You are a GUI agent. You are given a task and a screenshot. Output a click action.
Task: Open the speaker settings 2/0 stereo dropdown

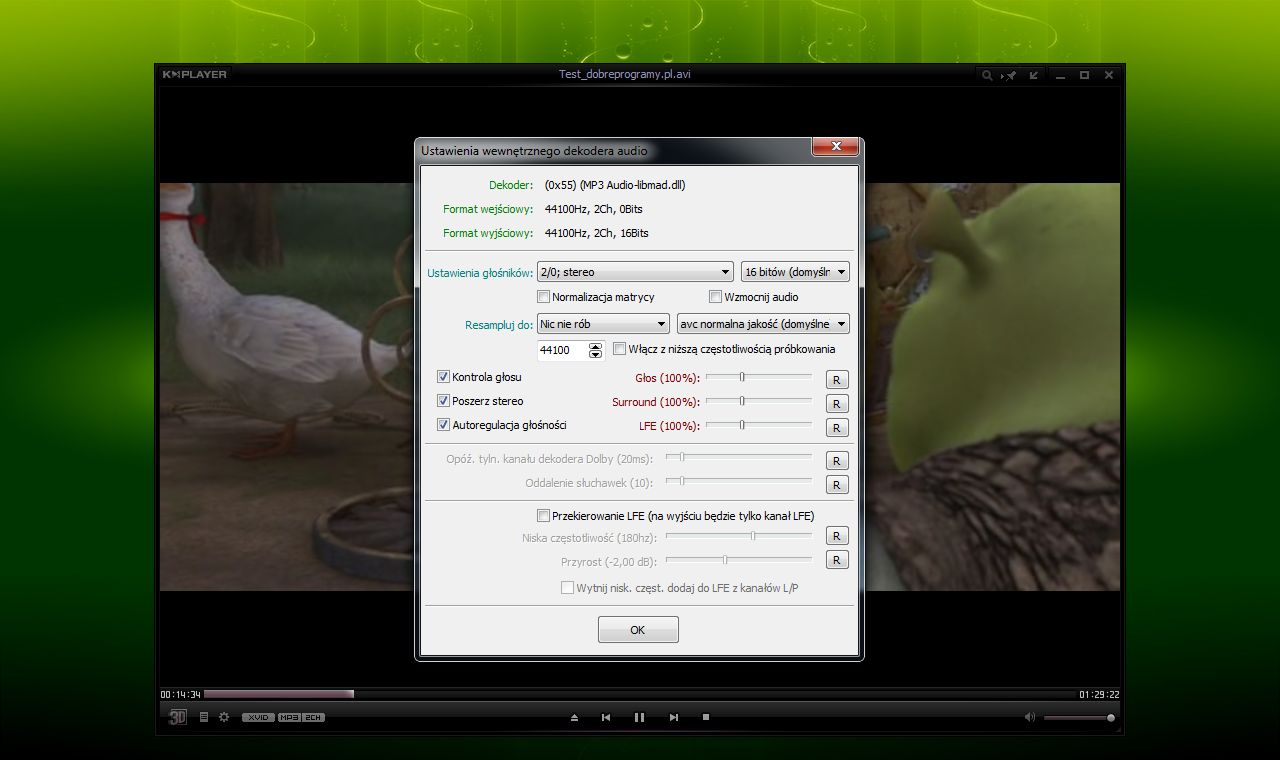[x=636, y=272]
